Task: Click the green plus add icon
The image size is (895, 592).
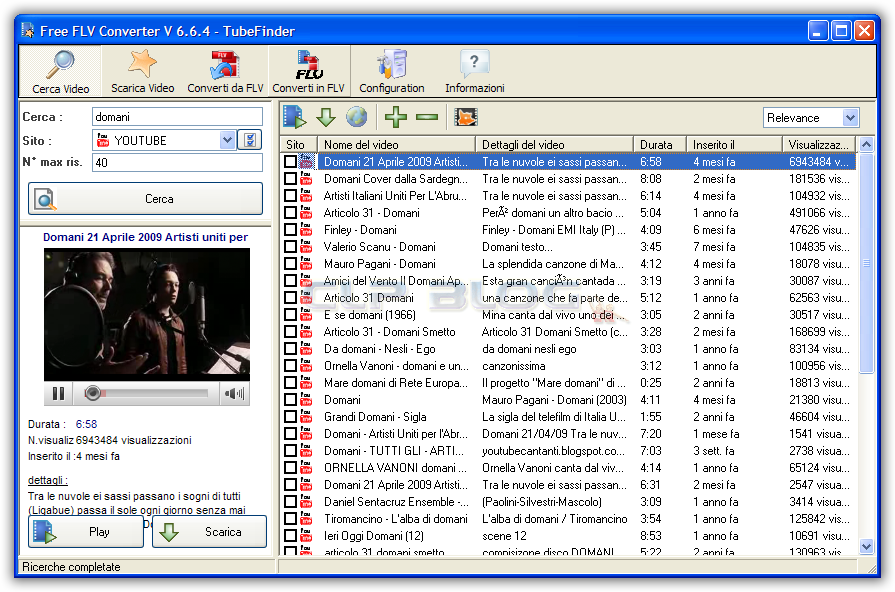Action: (396, 117)
